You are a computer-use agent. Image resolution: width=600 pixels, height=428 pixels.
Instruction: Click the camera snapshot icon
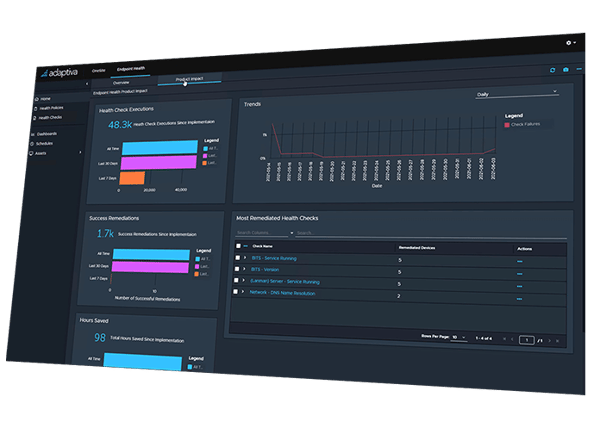(x=566, y=69)
